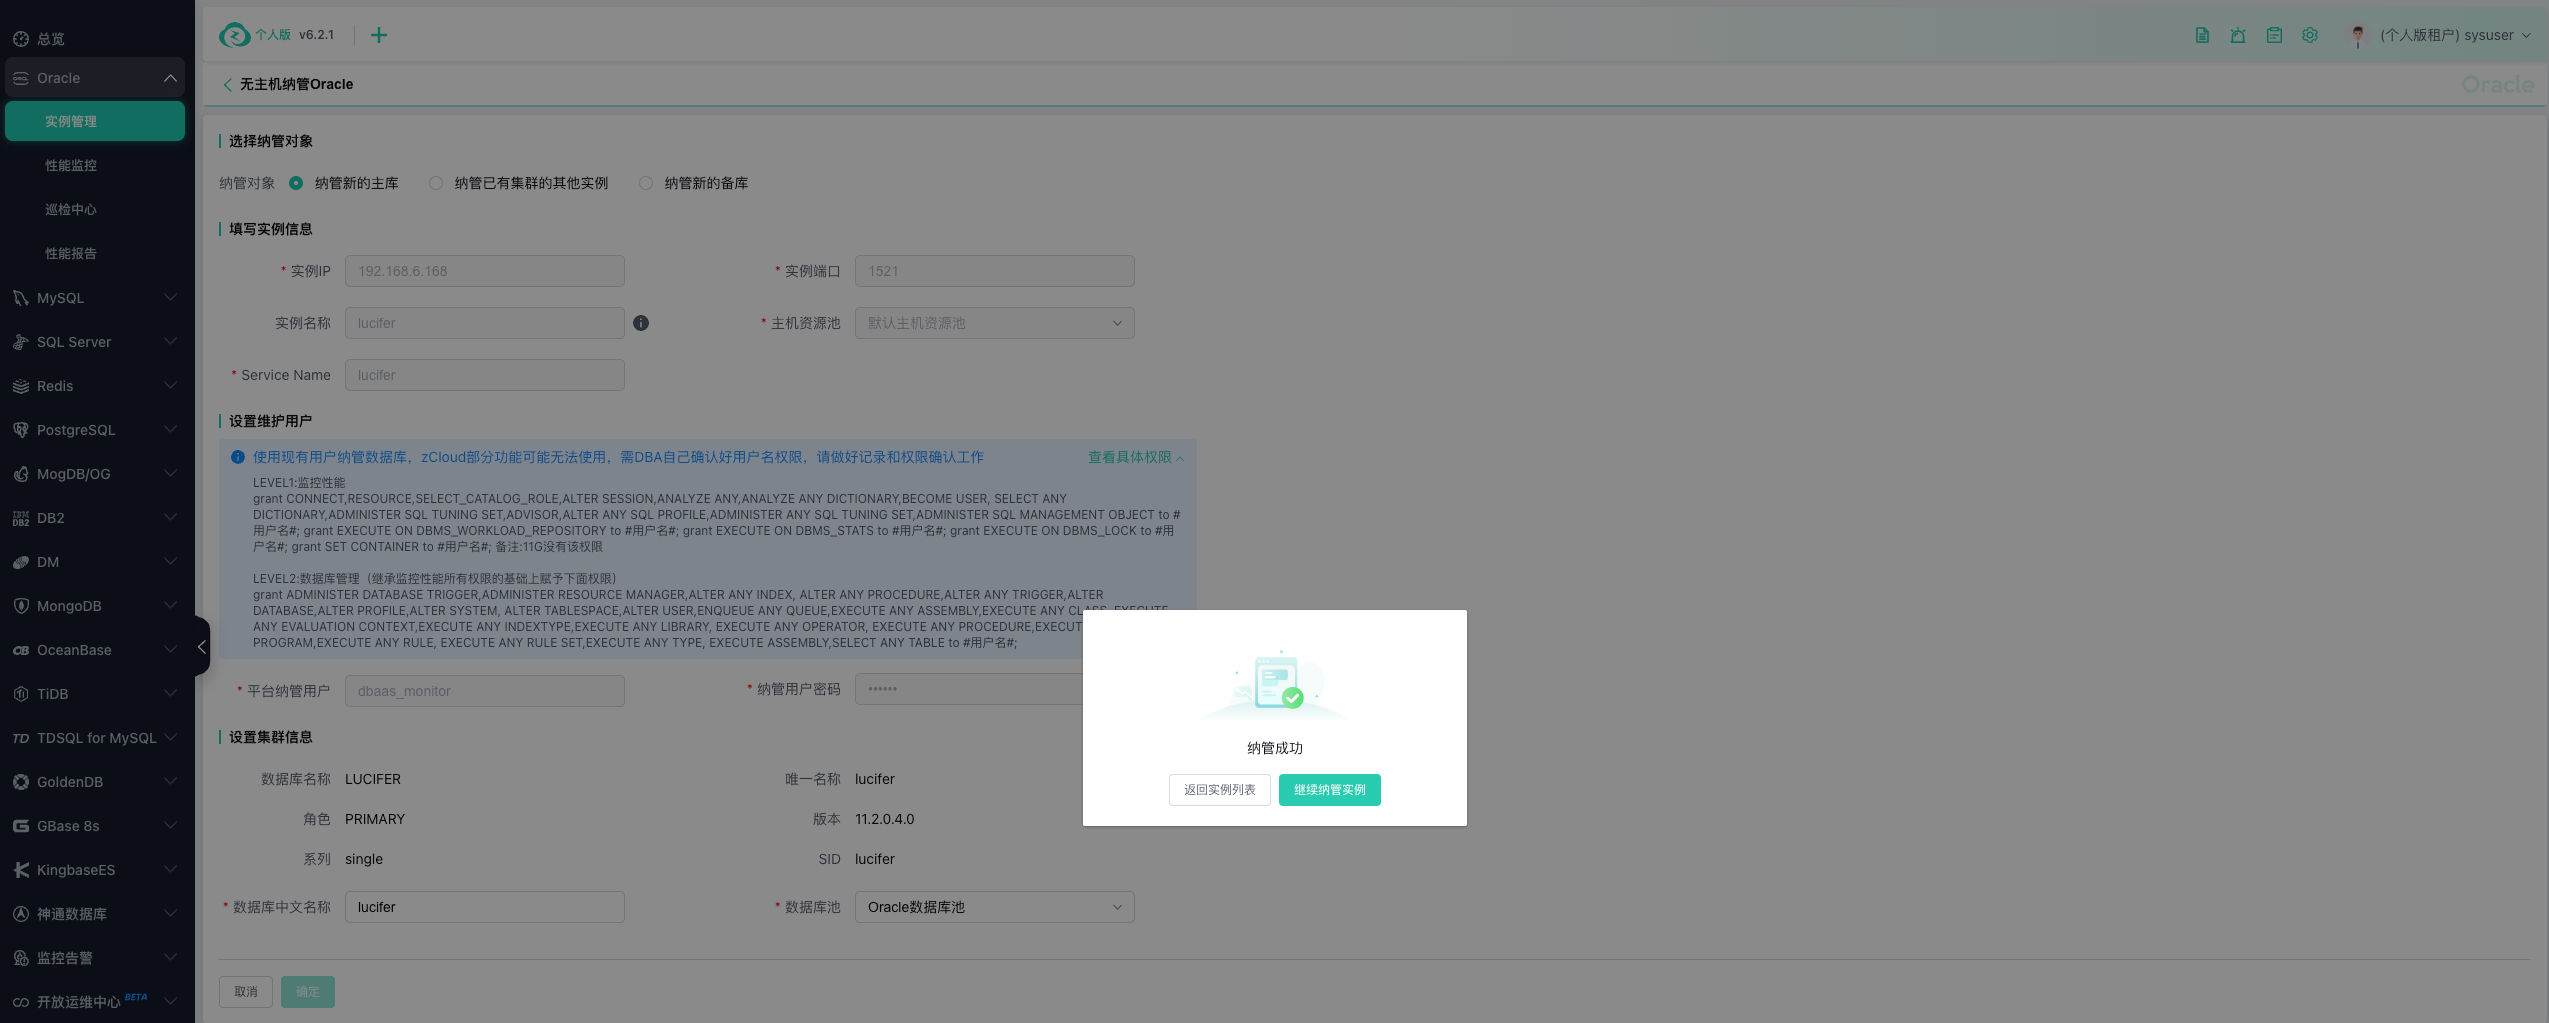This screenshot has width=2549, height=1023.
Task: Open the document icon in top bar
Action: click(x=2202, y=35)
